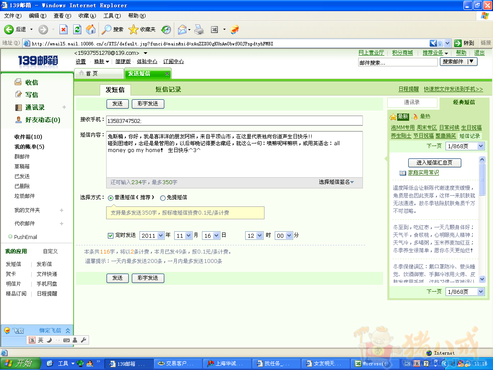Open the day dropdown showing 16
This screenshot has width=493, height=370.
coord(211,236)
